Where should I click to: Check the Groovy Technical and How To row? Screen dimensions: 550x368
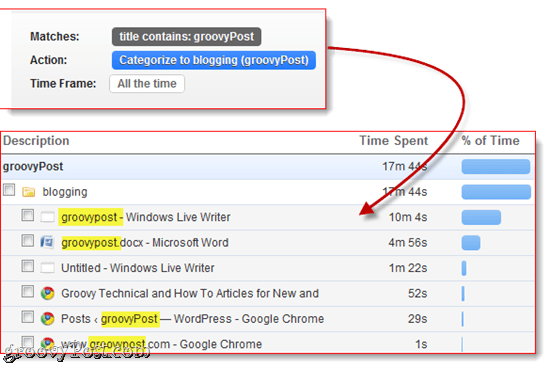coord(28,292)
